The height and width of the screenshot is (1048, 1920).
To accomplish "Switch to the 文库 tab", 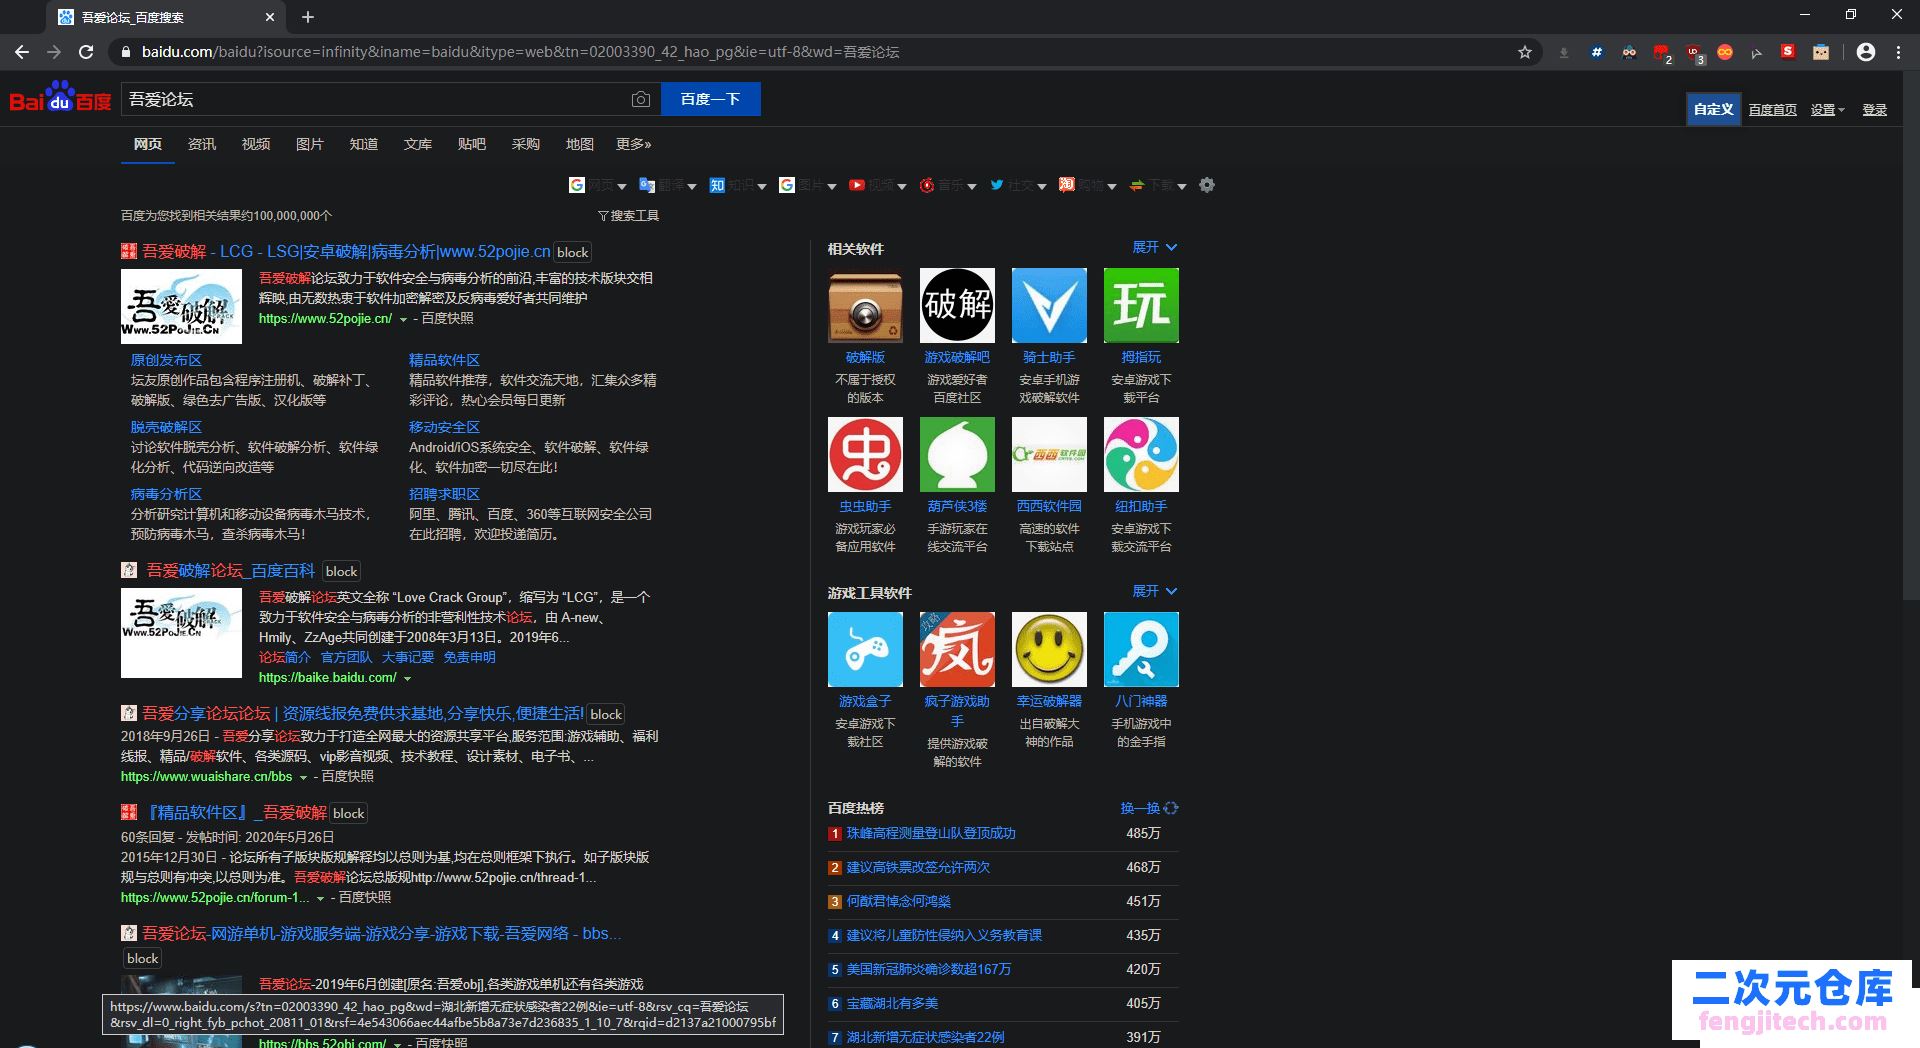I will 418,144.
